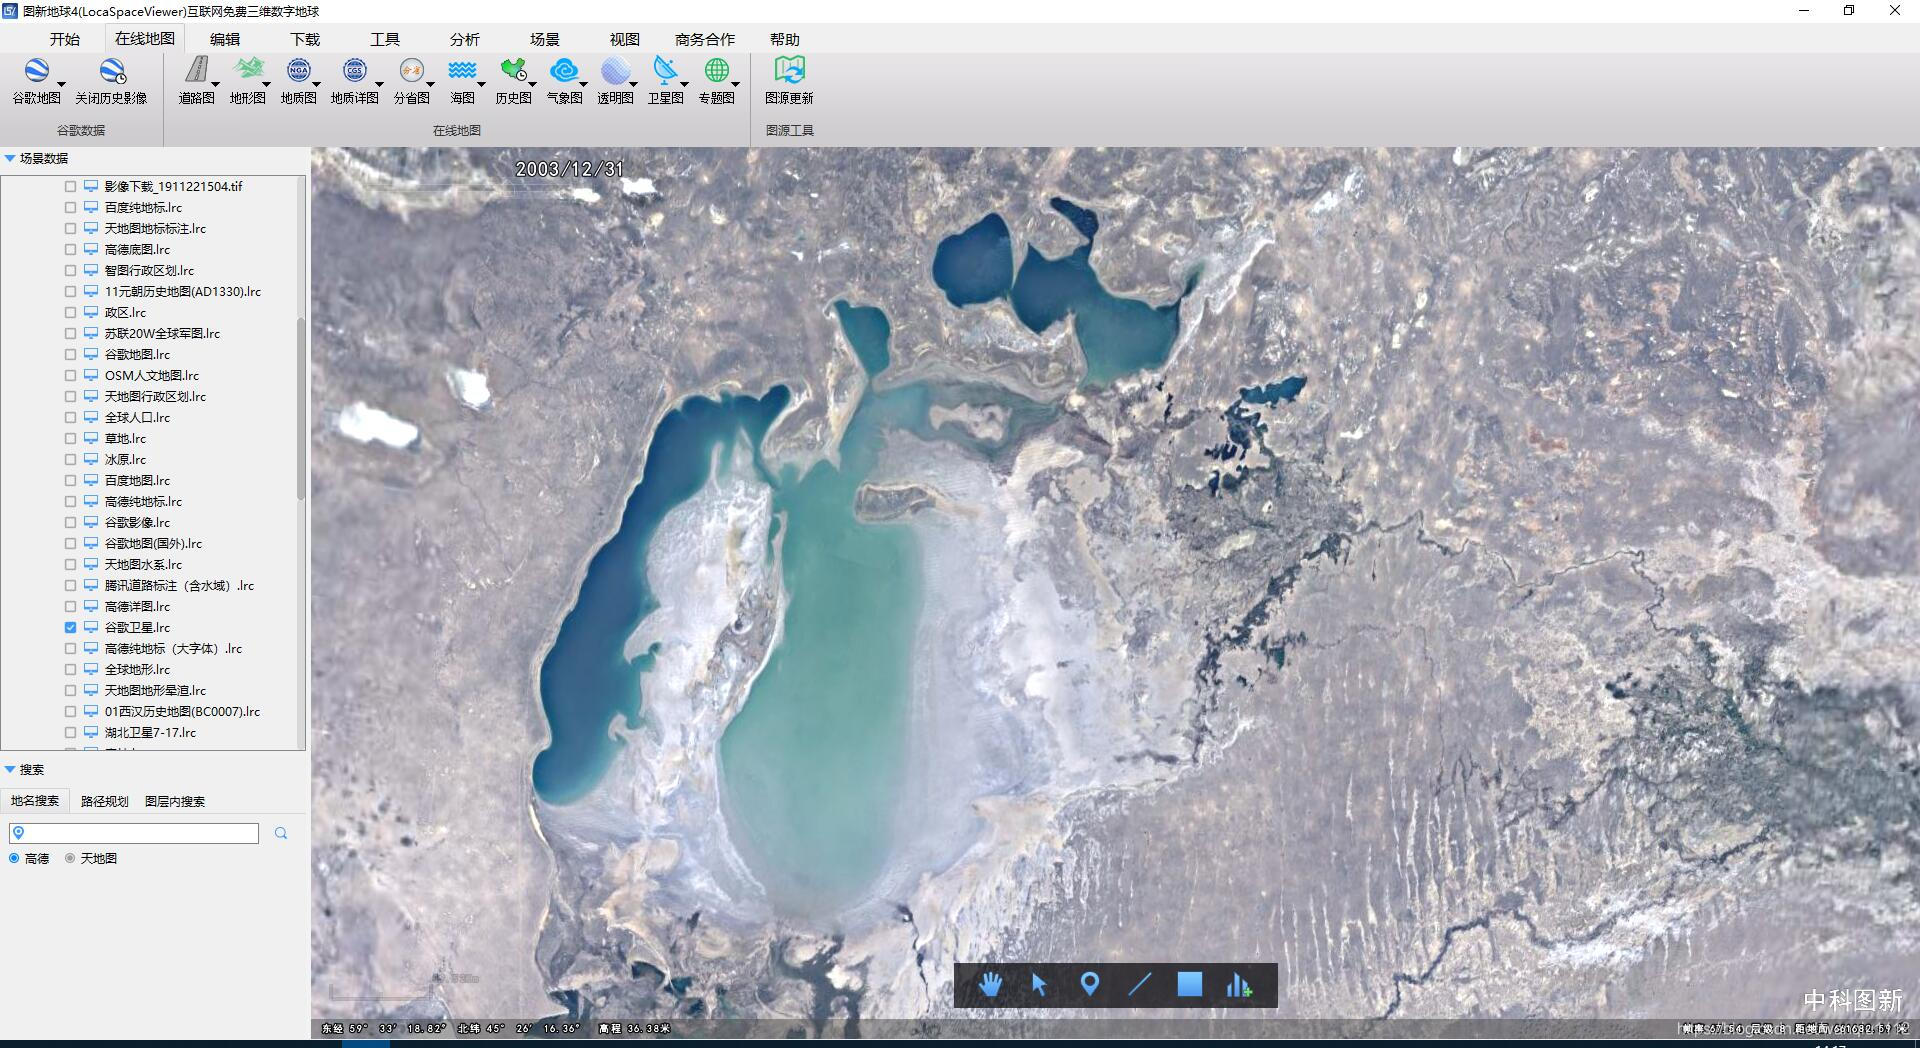The height and width of the screenshot is (1048, 1920).
Task: Select the 卫星图 satellite map icon
Action: point(665,70)
